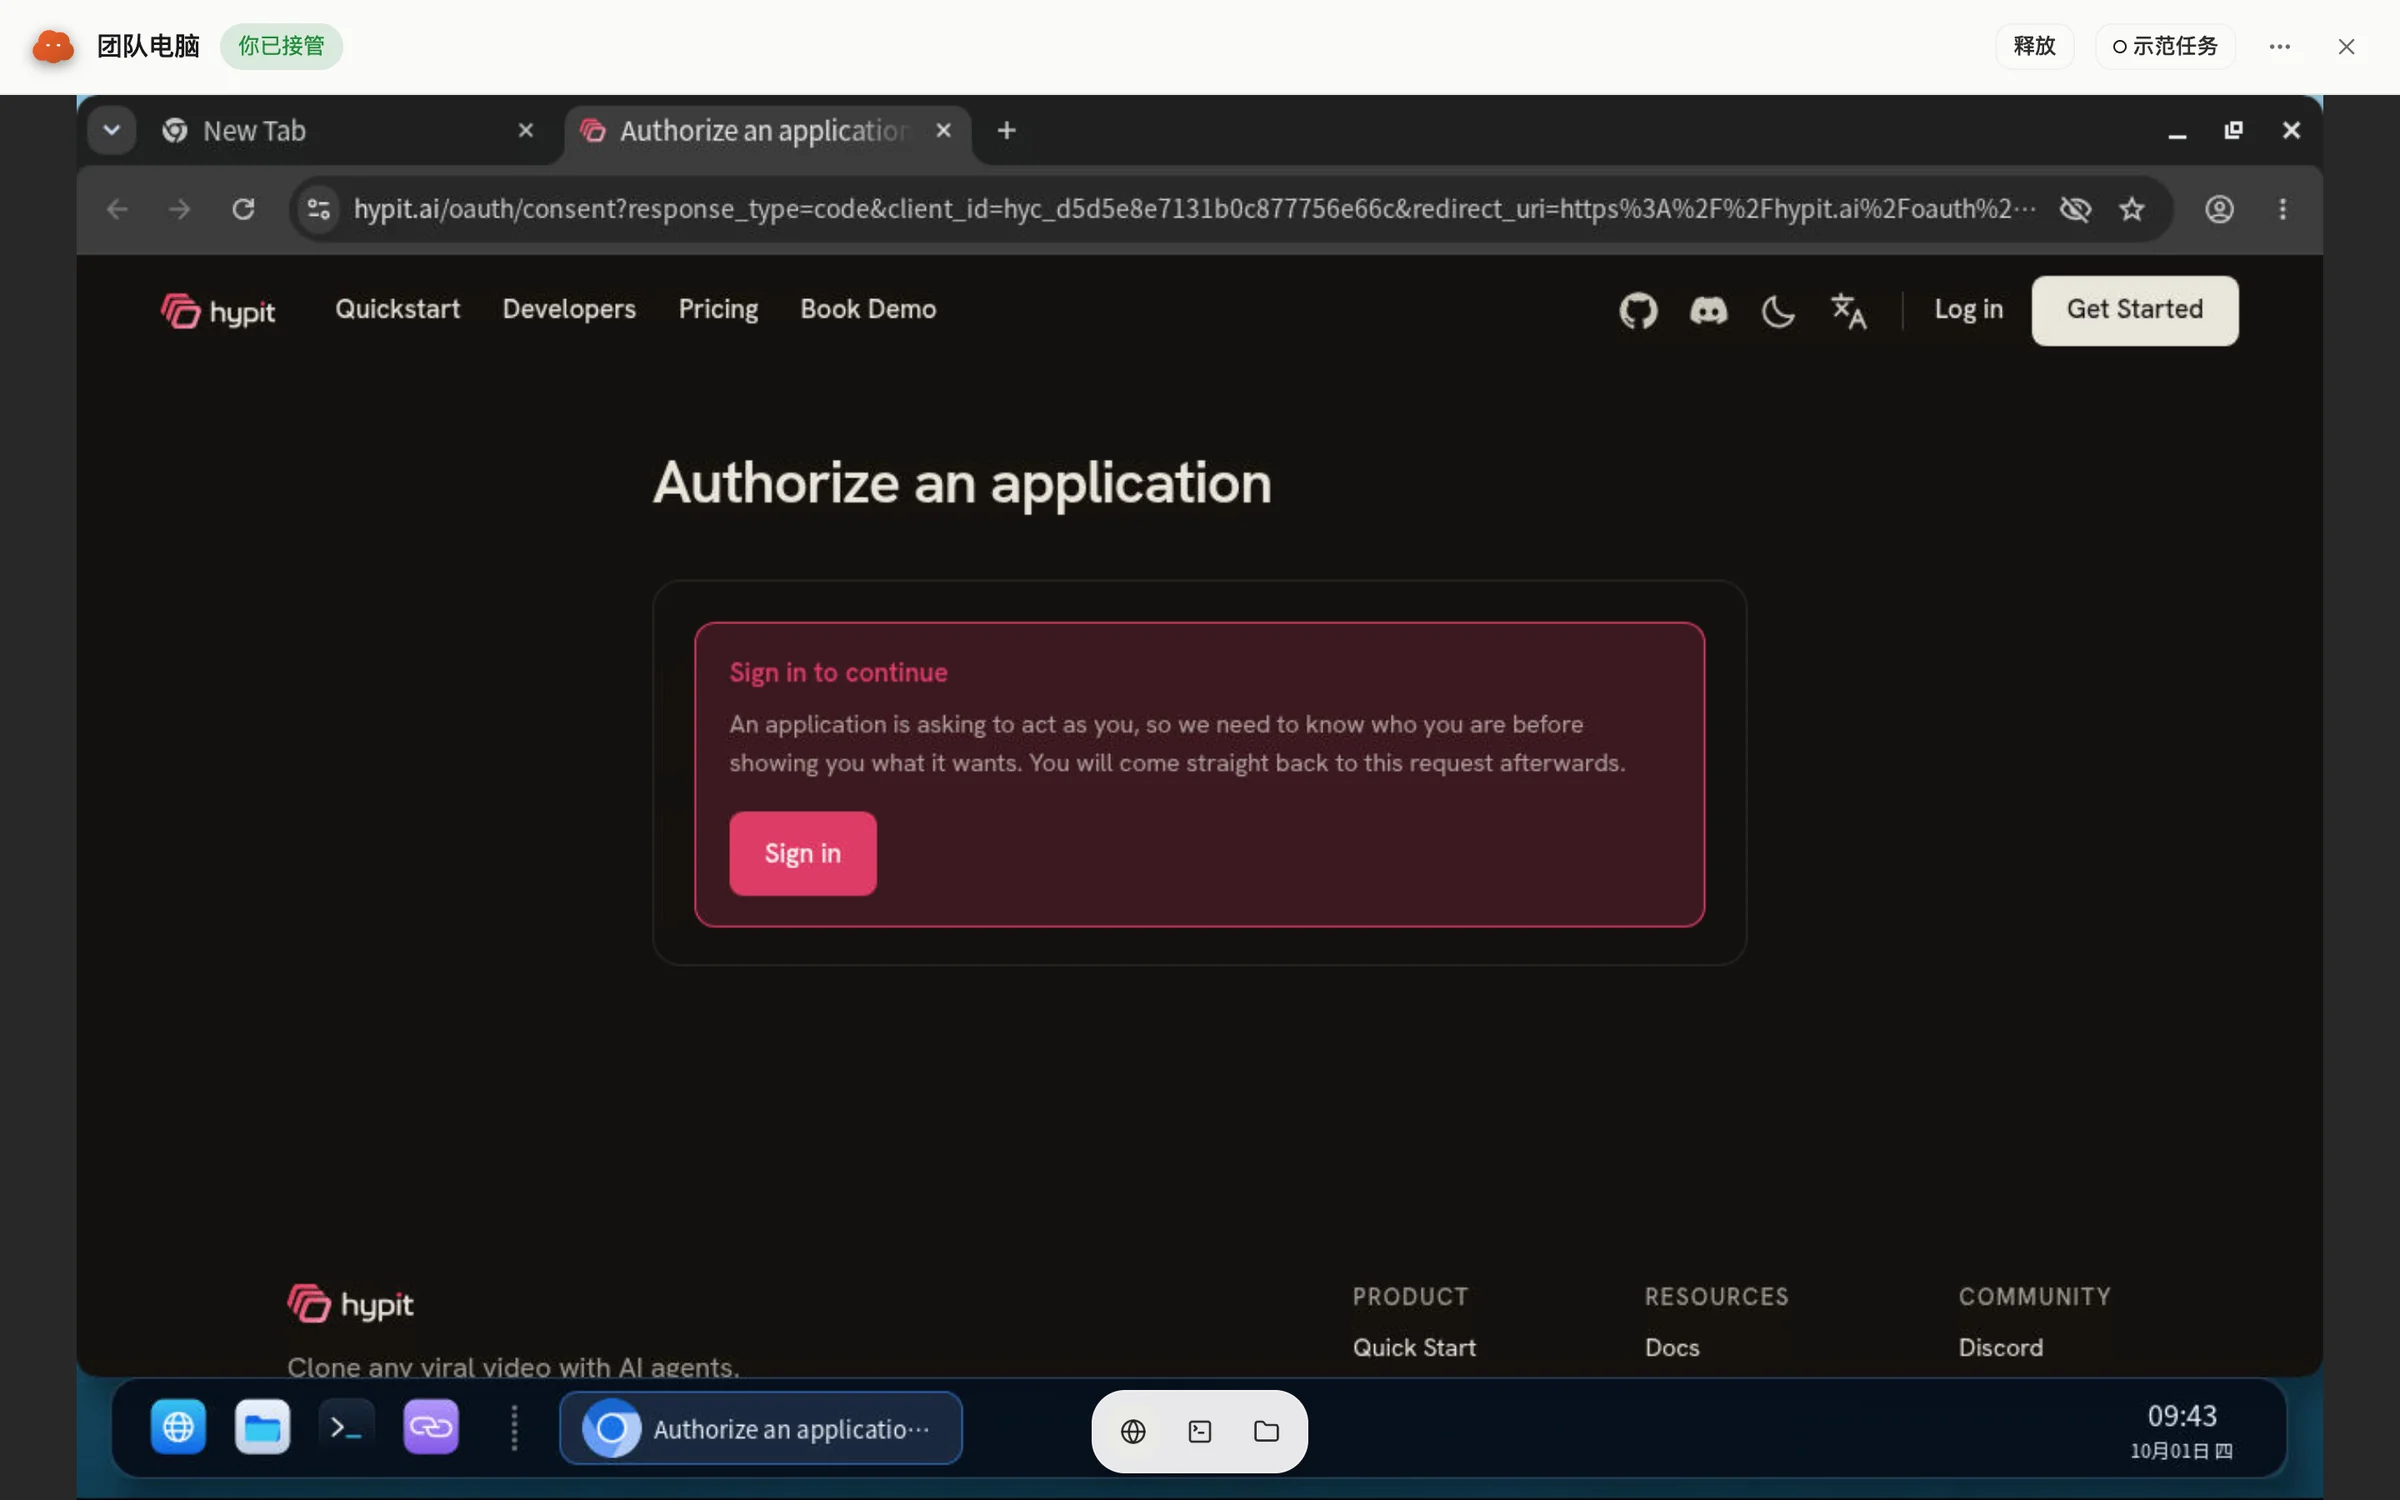The height and width of the screenshot is (1500, 2400).
Task: Click the hypit logo in navbar
Action: [x=218, y=311]
